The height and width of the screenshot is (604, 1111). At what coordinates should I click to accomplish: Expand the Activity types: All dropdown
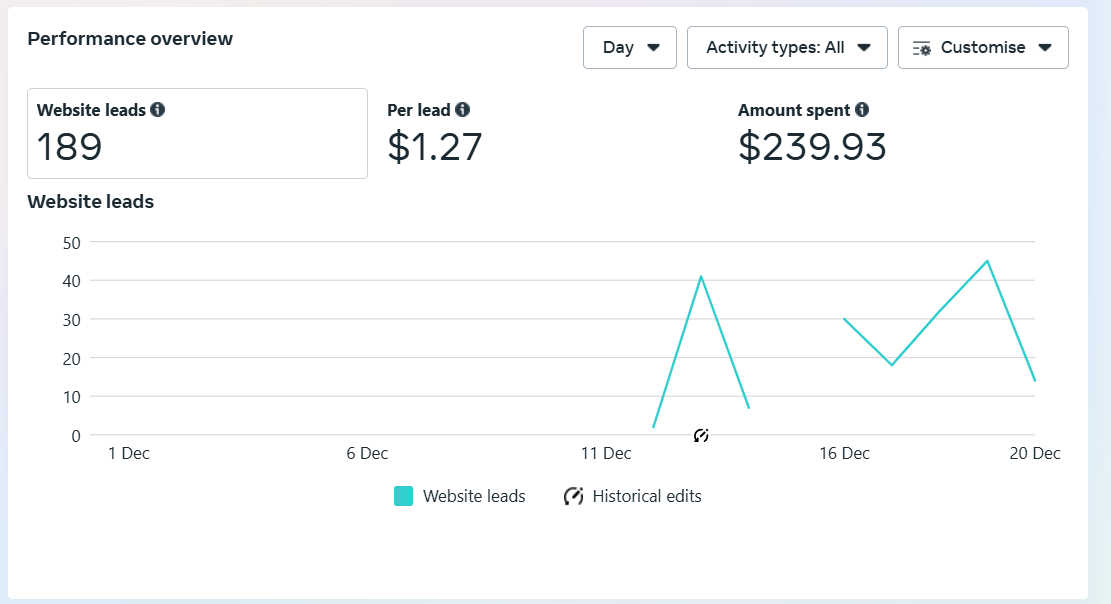click(x=787, y=47)
